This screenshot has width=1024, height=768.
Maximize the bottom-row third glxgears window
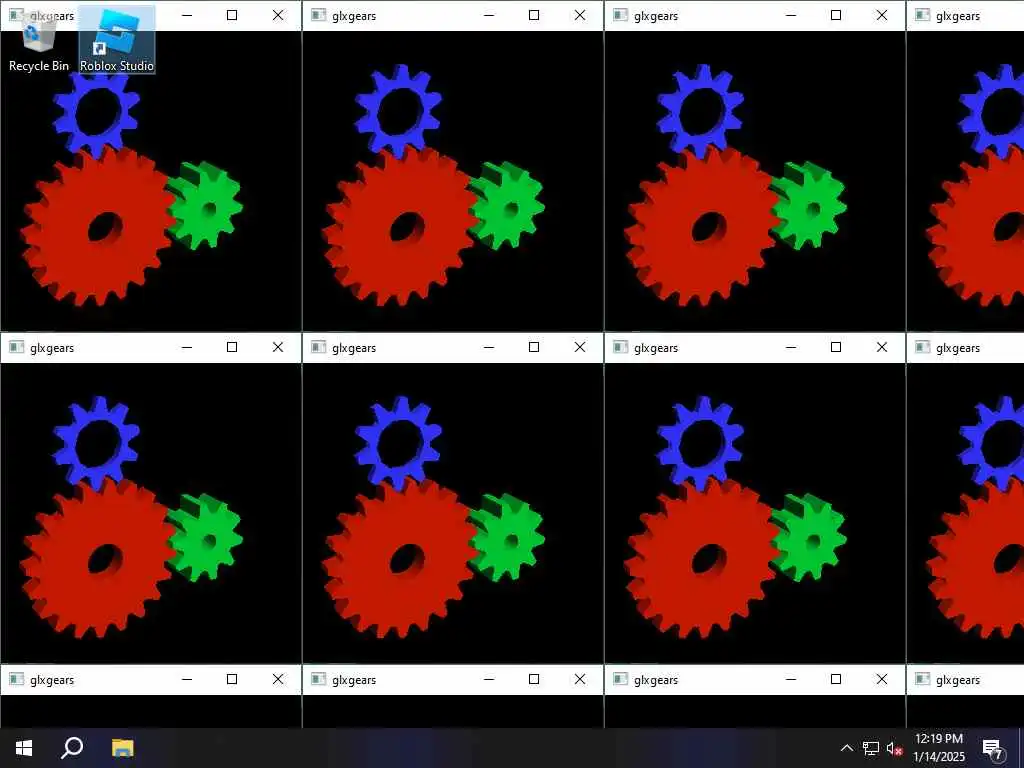(x=836, y=679)
